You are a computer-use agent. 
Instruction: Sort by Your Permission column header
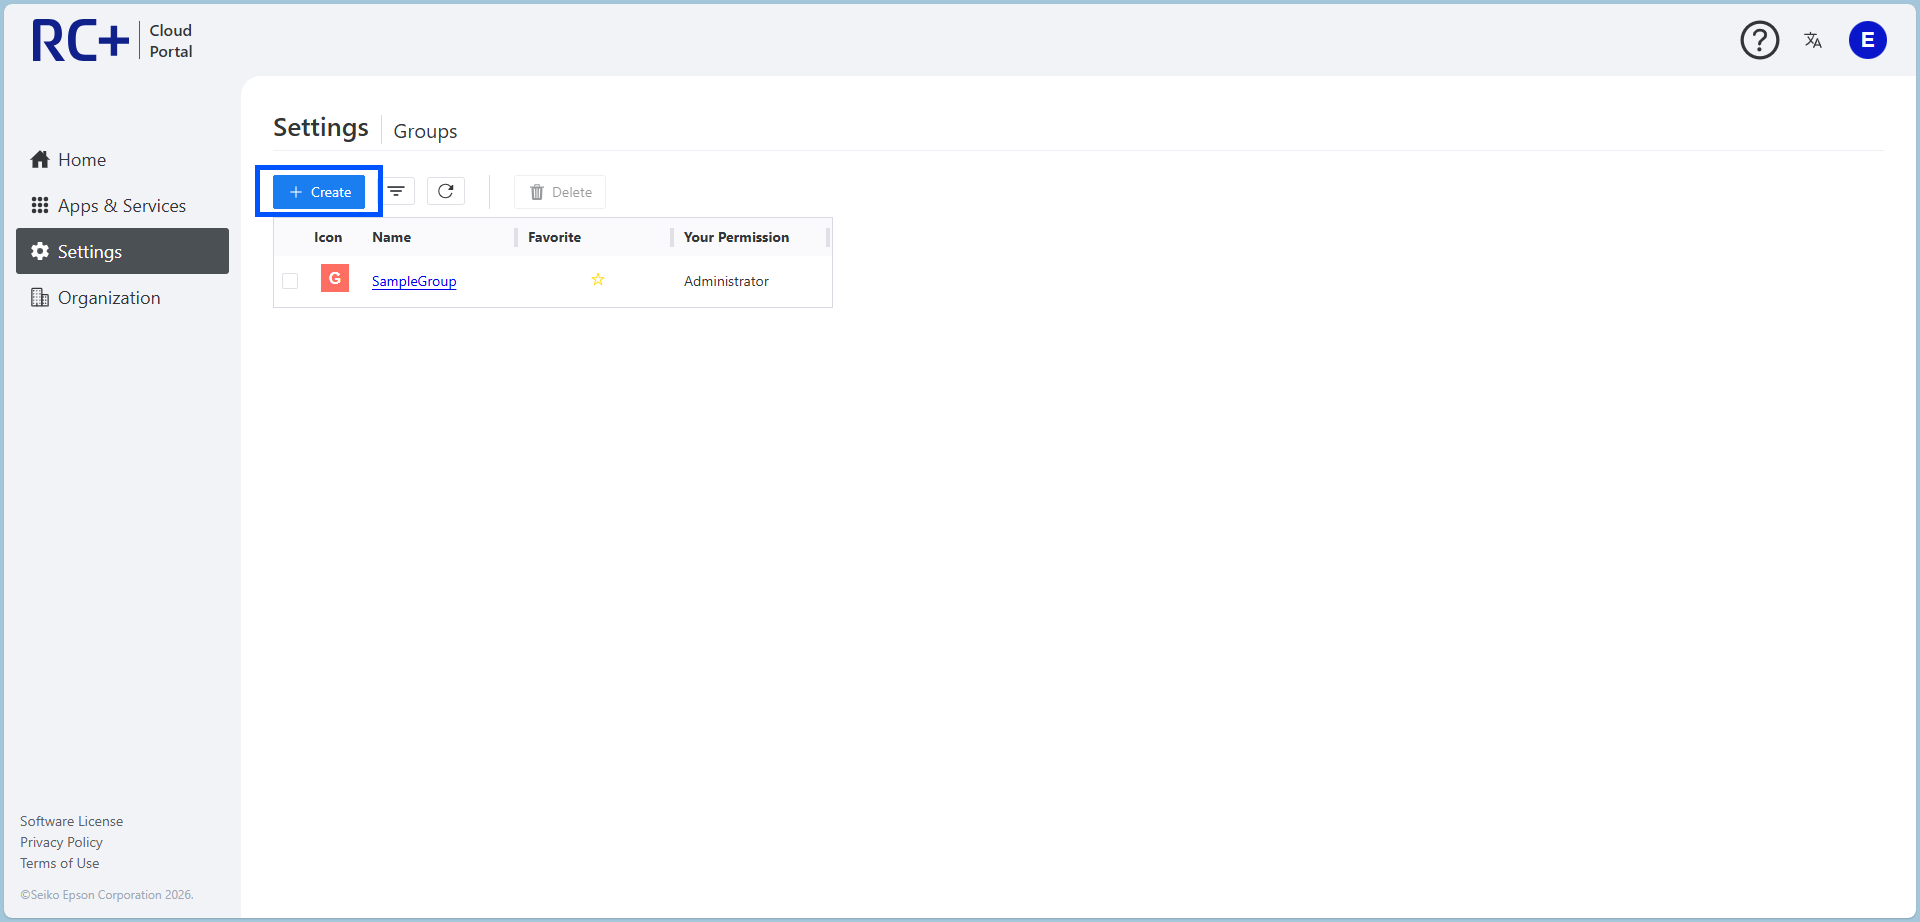(736, 237)
